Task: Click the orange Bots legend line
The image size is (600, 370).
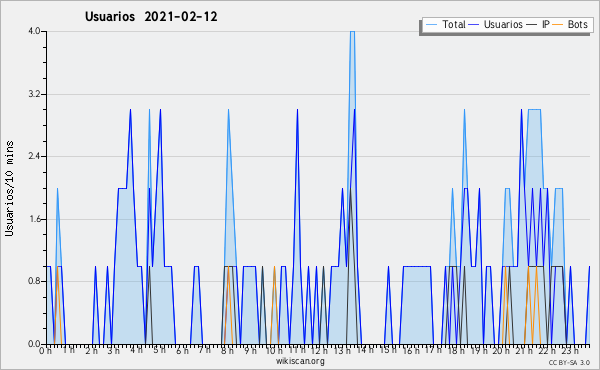Action: tap(558, 25)
